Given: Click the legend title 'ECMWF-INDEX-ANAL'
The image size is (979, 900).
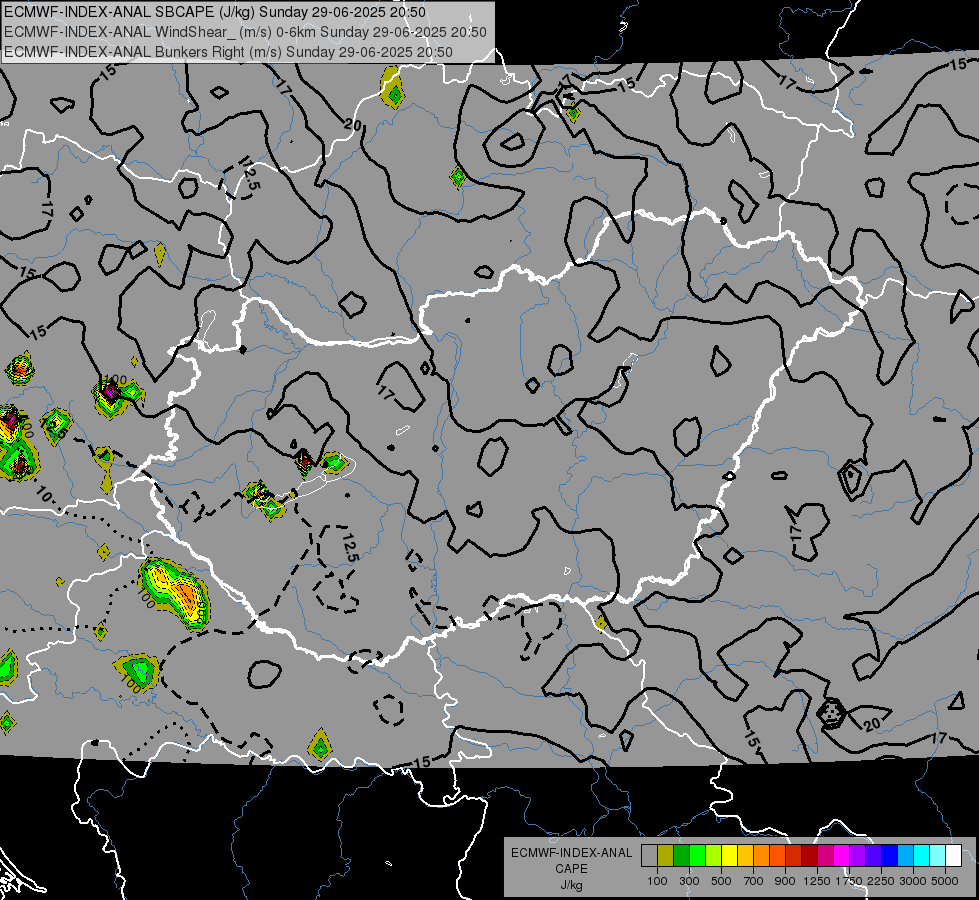Looking at the screenshot, I should tap(571, 853).
